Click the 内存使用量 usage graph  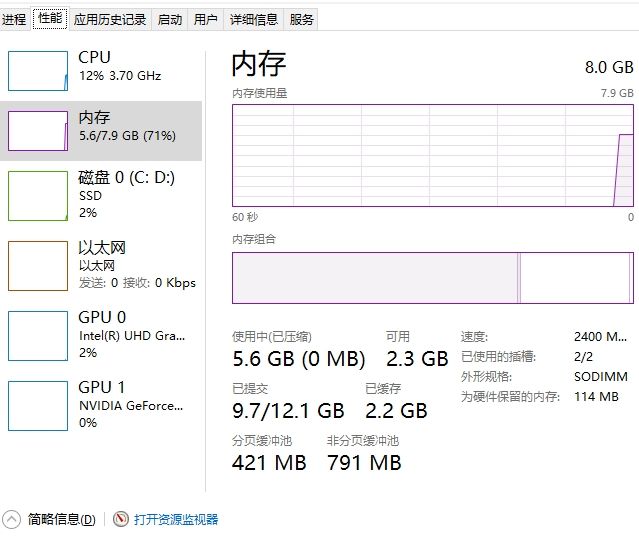pyautogui.click(x=432, y=154)
